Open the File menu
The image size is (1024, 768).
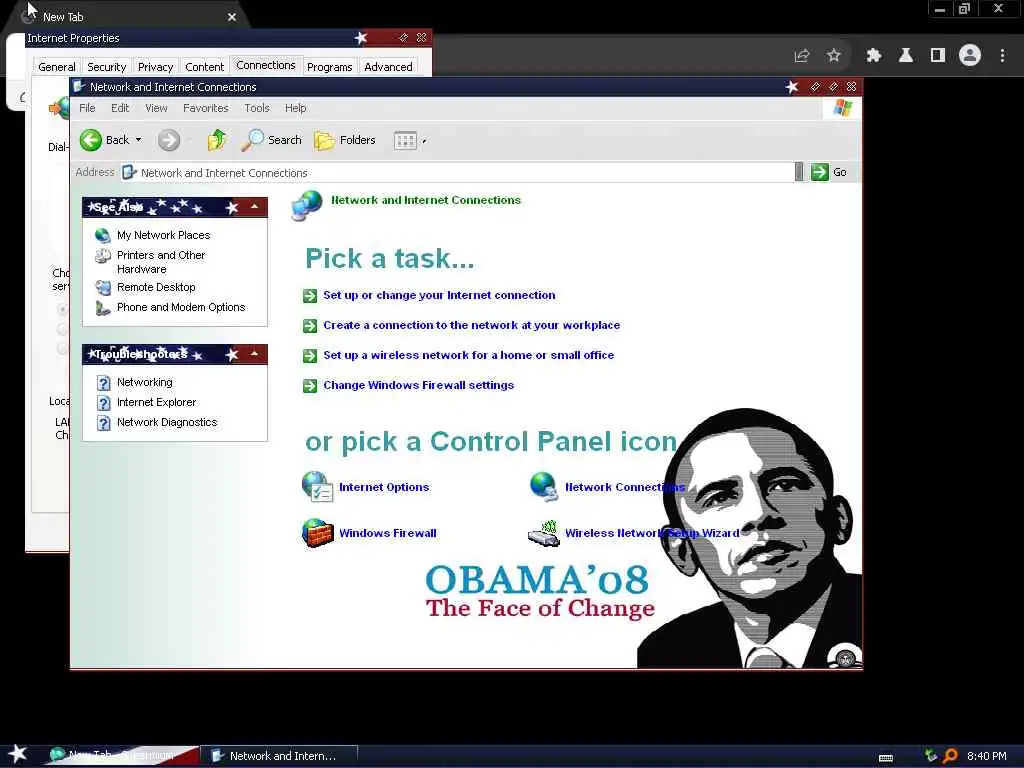pyautogui.click(x=87, y=108)
